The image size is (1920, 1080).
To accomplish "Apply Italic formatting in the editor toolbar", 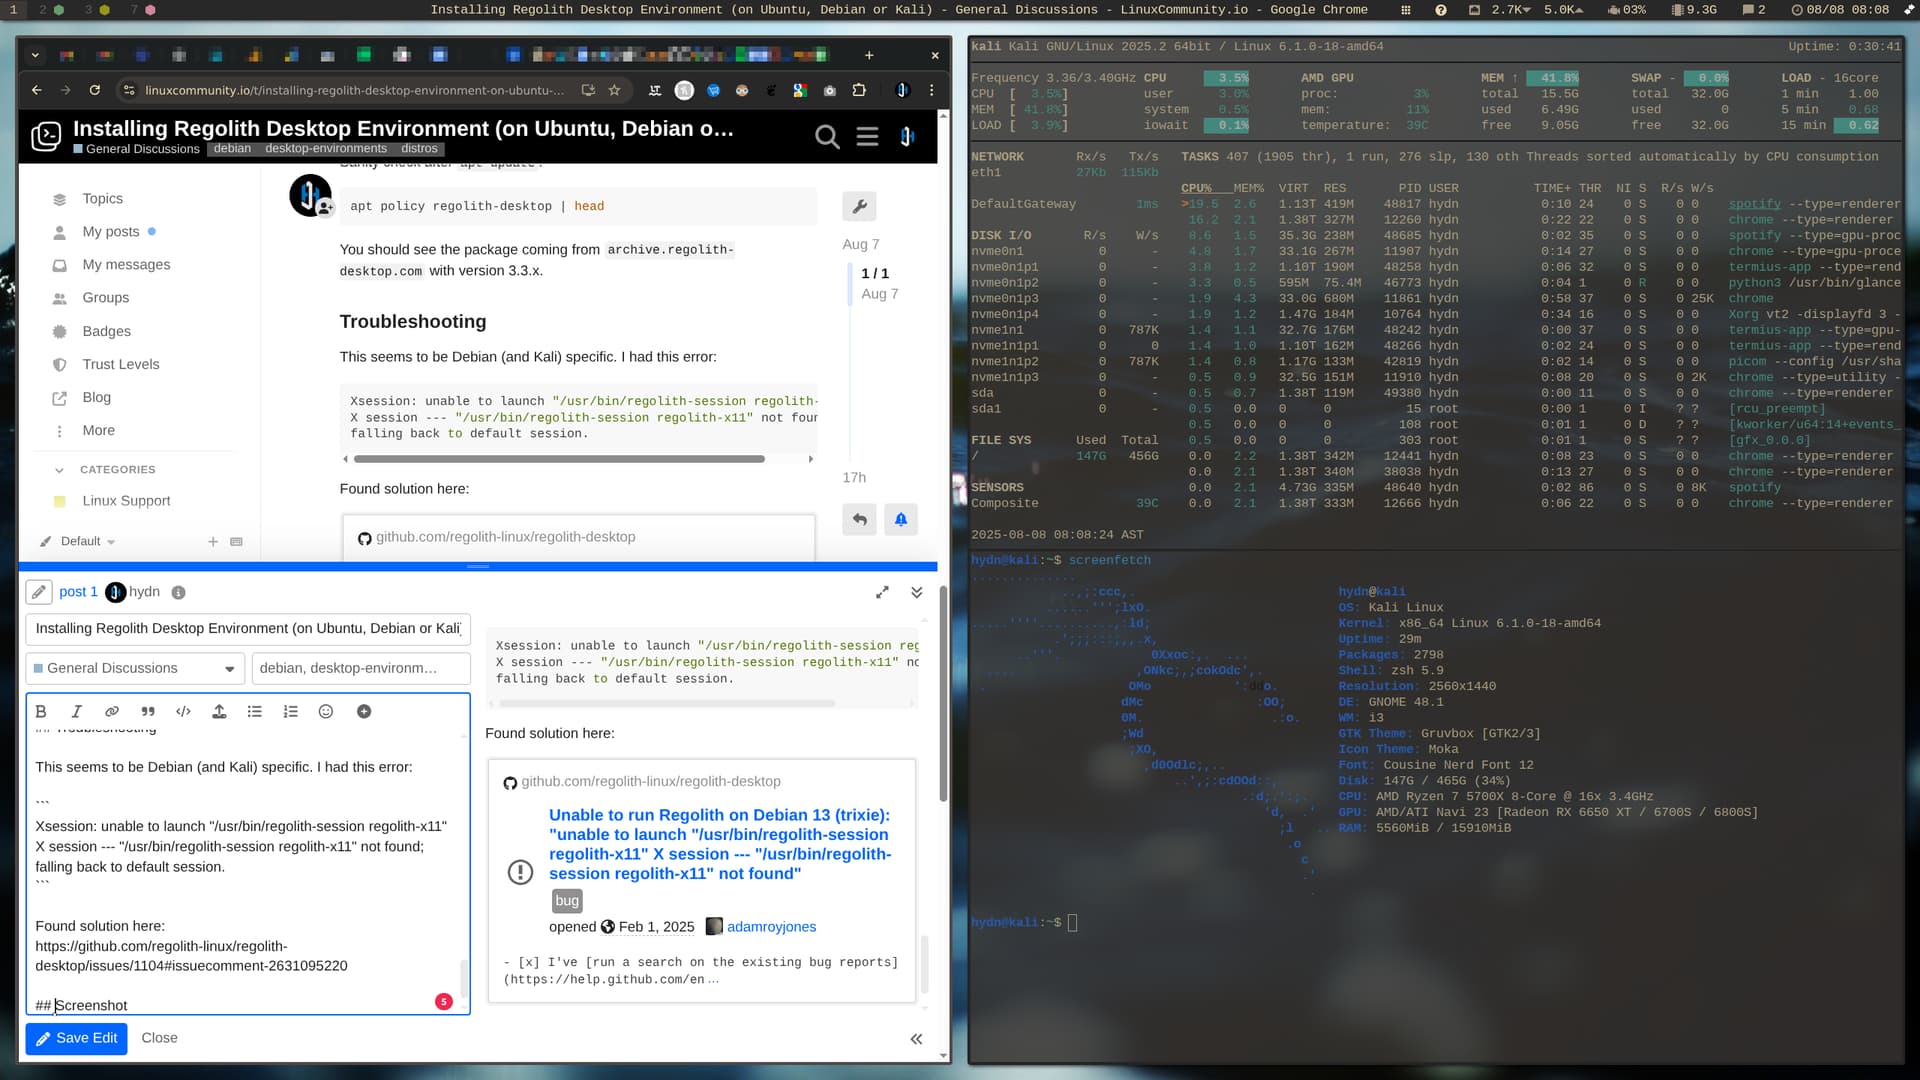I will tap(76, 711).
